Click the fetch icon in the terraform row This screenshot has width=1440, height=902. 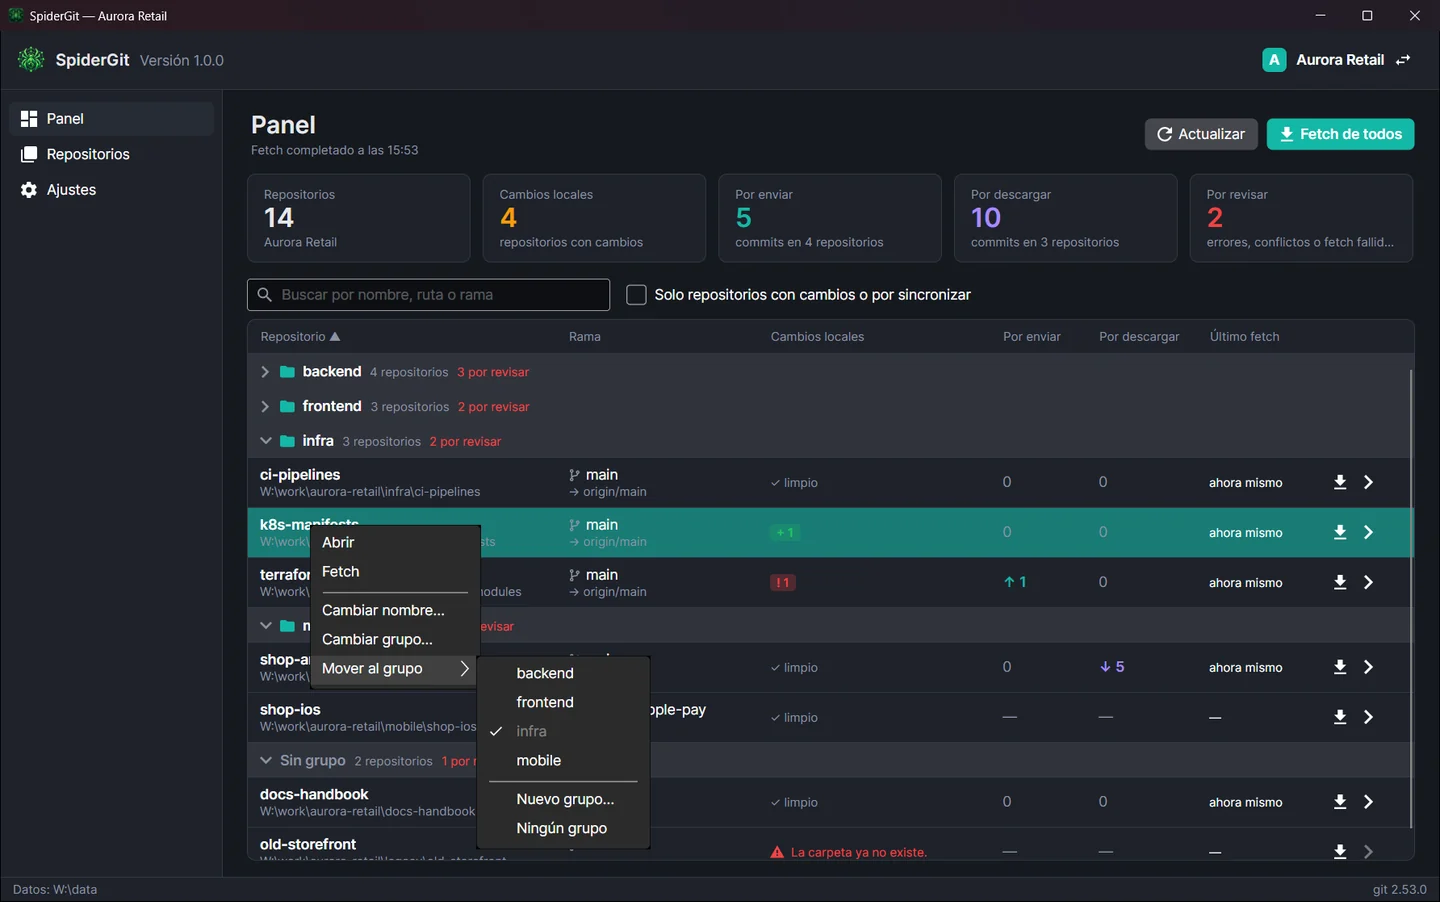pos(1340,582)
